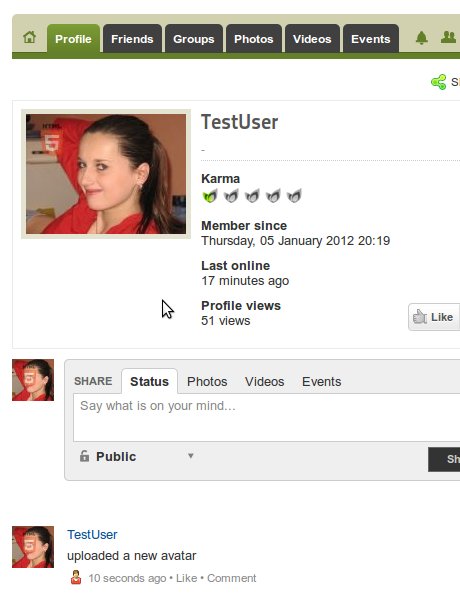Click the fifth grey karma leaf
This screenshot has width=460, height=599.
tap(294, 196)
